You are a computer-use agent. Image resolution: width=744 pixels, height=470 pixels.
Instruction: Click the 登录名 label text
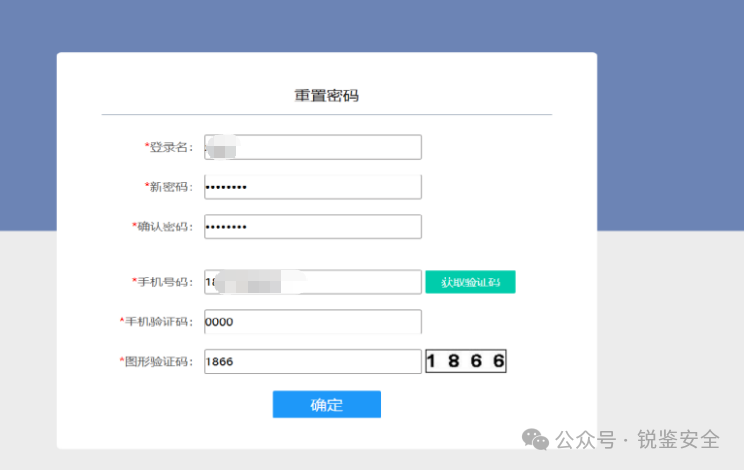(171, 147)
